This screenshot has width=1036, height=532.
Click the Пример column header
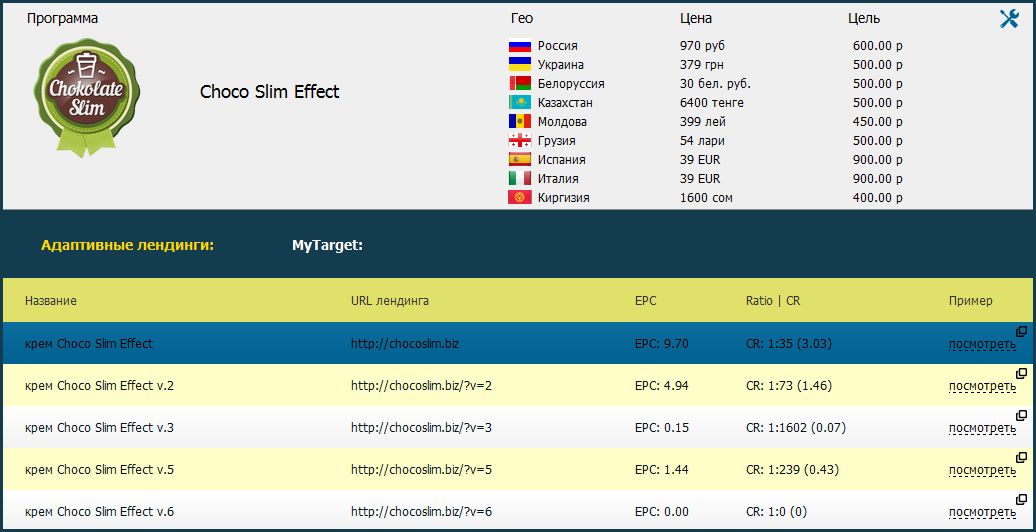pyautogui.click(x=971, y=301)
